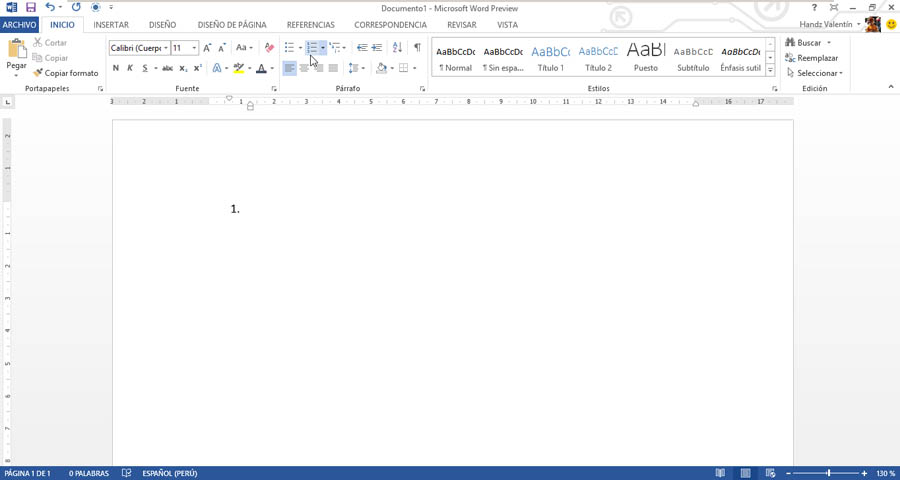Viewport: 900px width, 480px height.
Task: Click the bullet list icon
Action: (289, 48)
